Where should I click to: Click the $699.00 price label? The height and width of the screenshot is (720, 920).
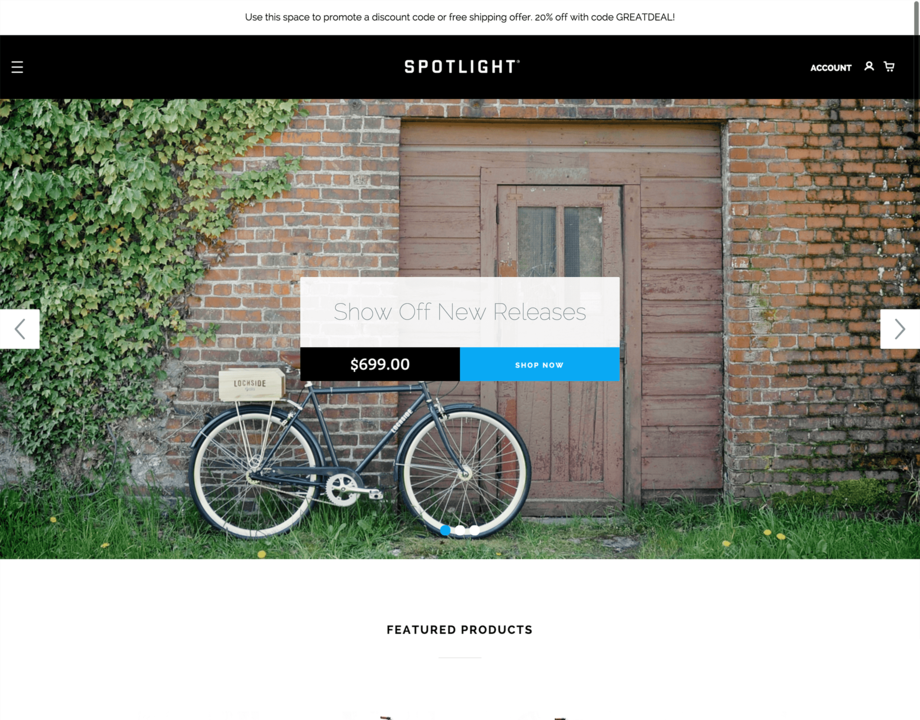(380, 364)
